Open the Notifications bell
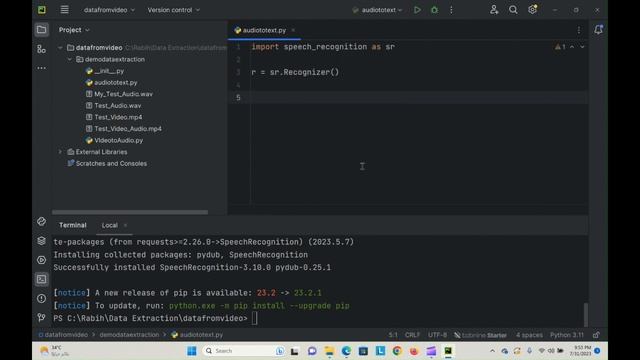 coord(598,29)
